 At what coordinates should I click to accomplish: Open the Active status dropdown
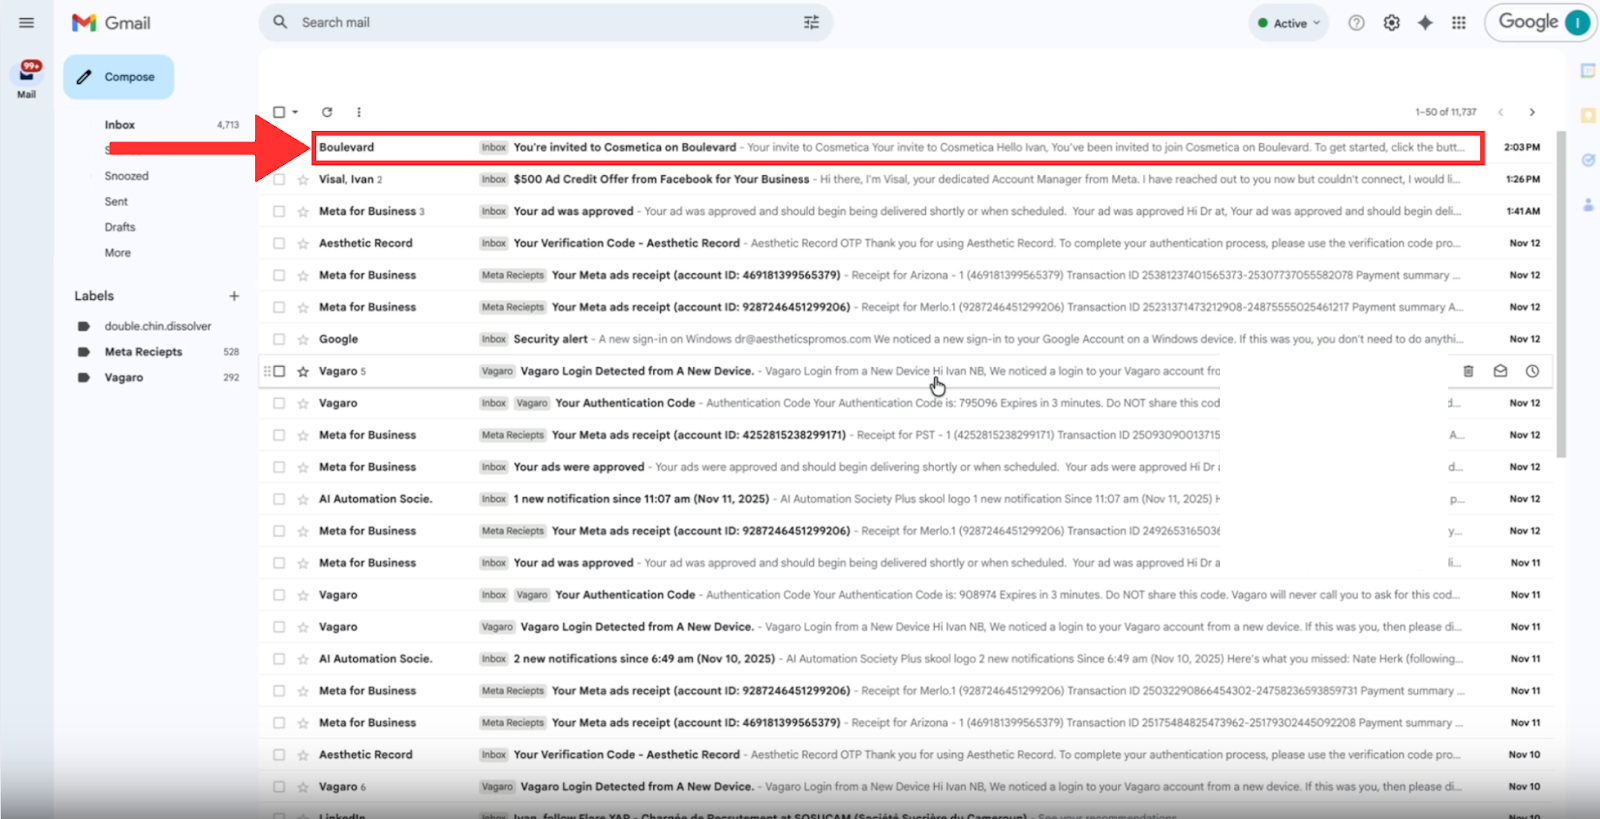[1289, 23]
